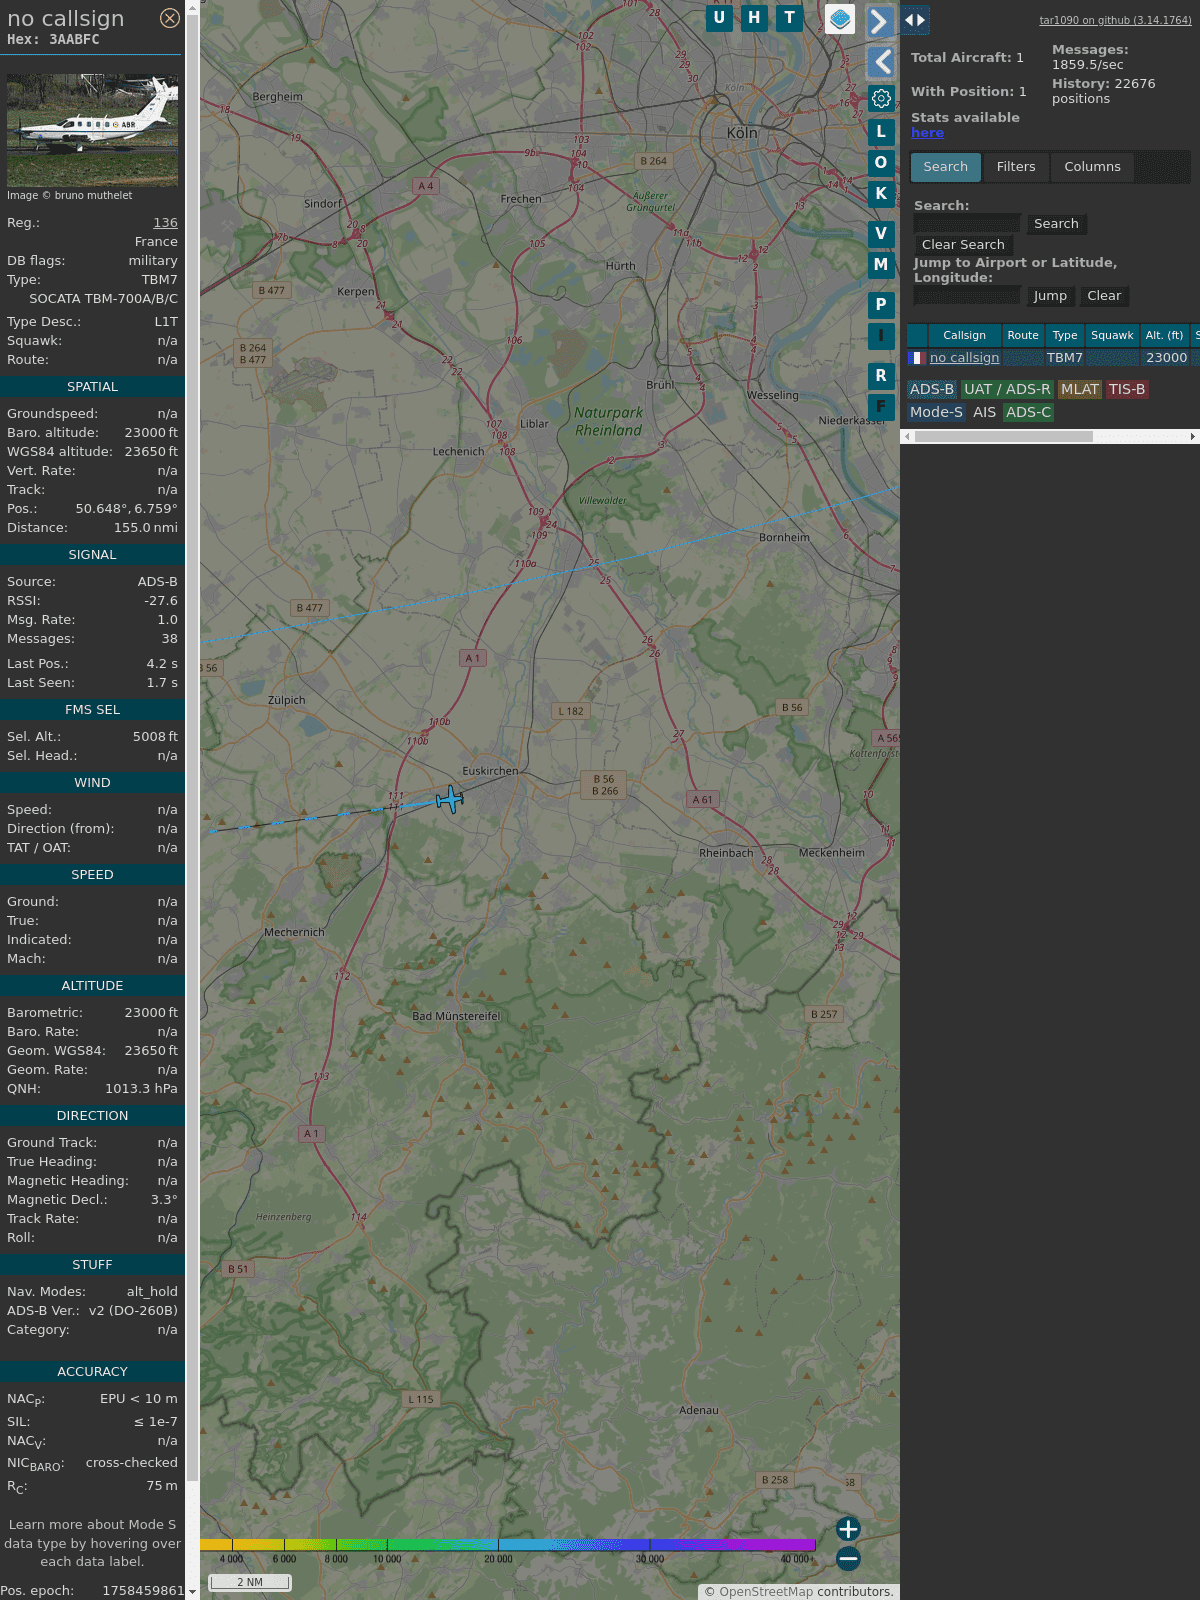Zoom out the map with minus button
Viewport: 1200px width, 1600px height.
[x=848, y=1558]
